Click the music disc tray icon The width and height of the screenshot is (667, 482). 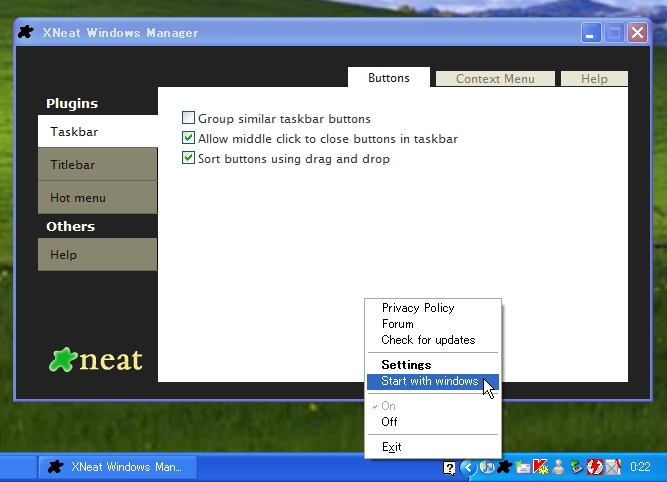tap(487, 467)
